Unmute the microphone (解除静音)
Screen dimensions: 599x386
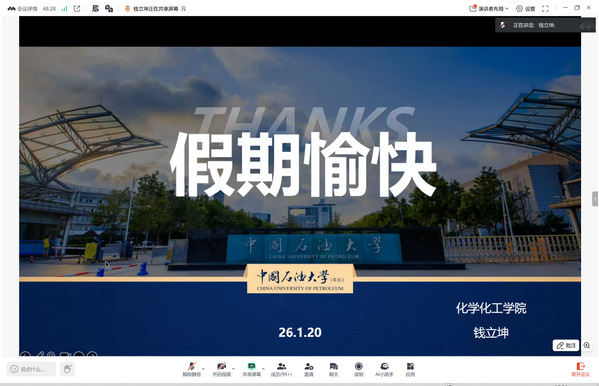point(192,370)
